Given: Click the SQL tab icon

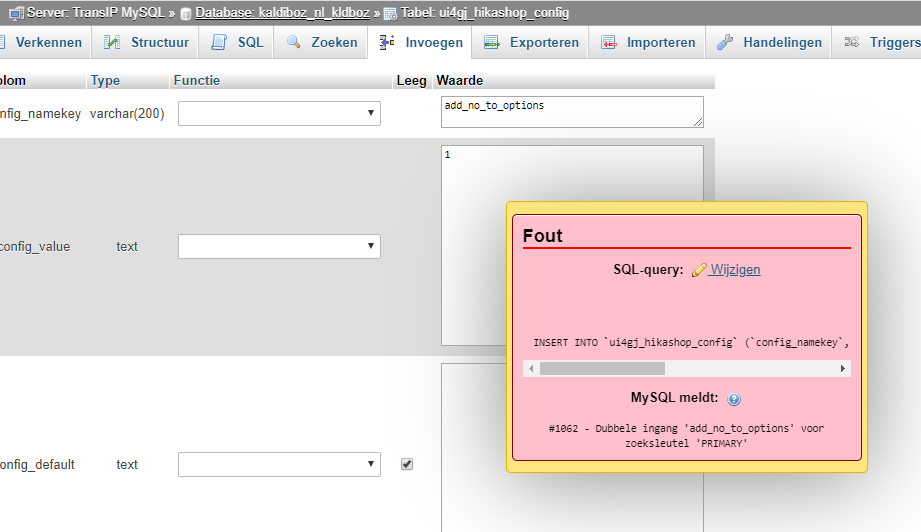Looking at the screenshot, I should 219,42.
